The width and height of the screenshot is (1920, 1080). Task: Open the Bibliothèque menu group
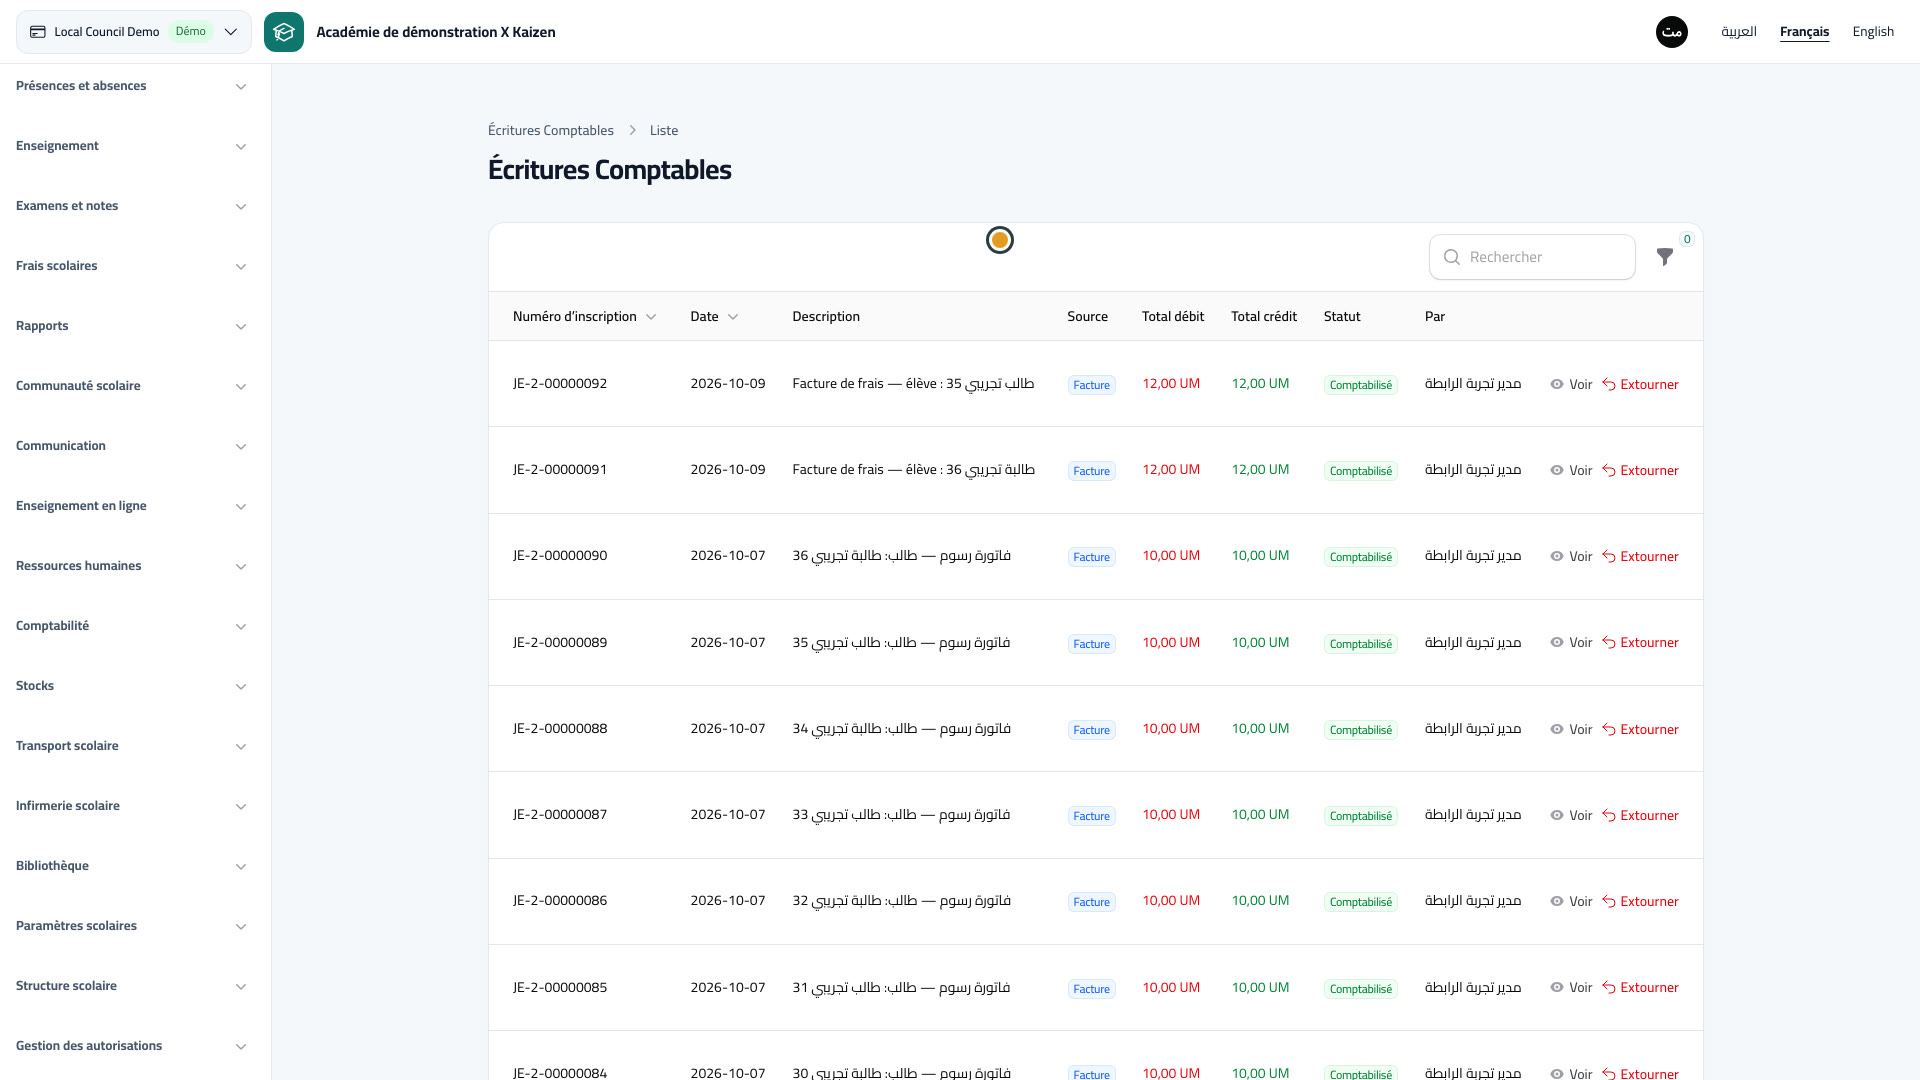pos(131,866)
